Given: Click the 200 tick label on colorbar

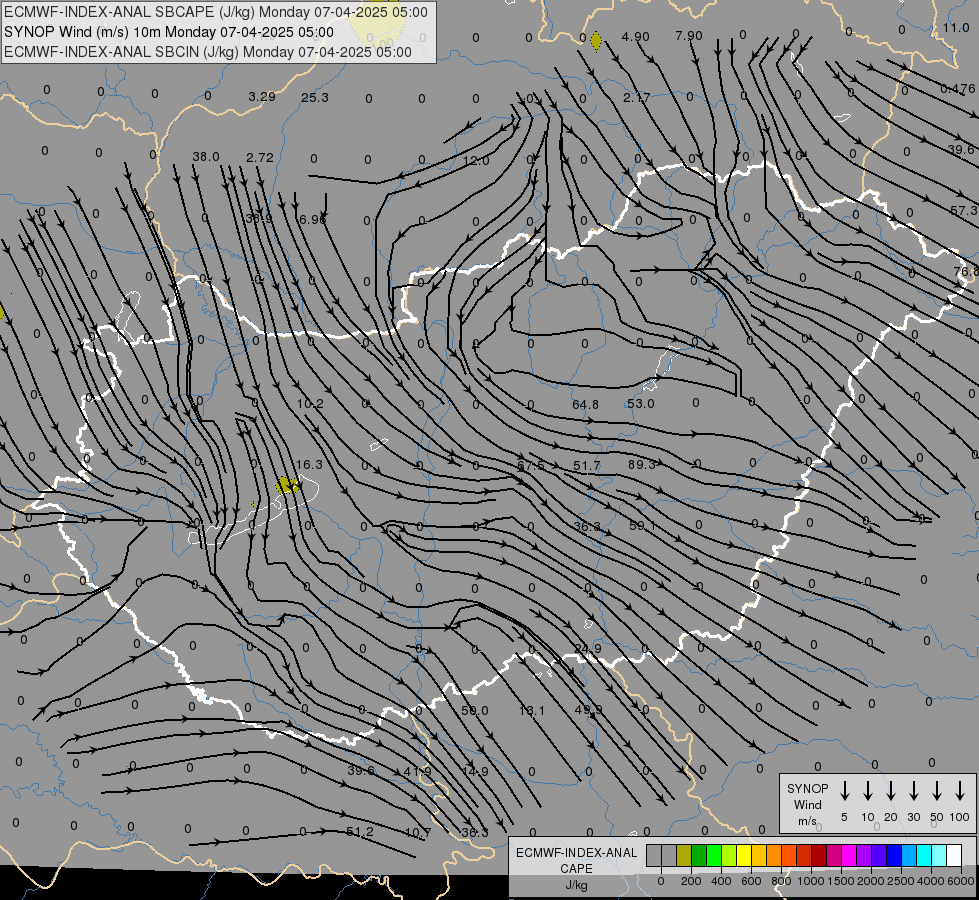Looking at the screenshot, I should click(691, 881).
